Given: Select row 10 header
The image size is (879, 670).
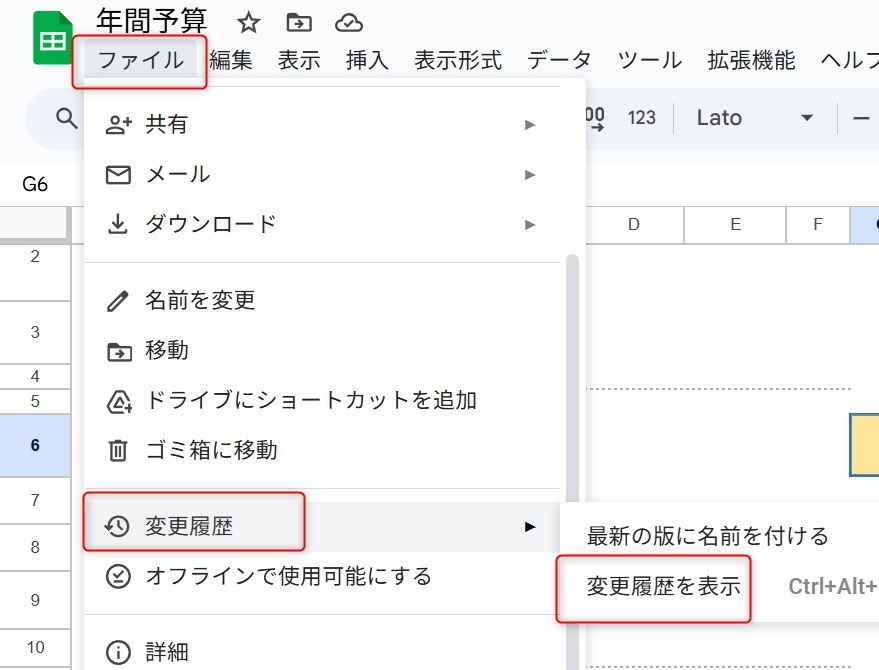Looking at the screenshot, I should coord(35,648).
